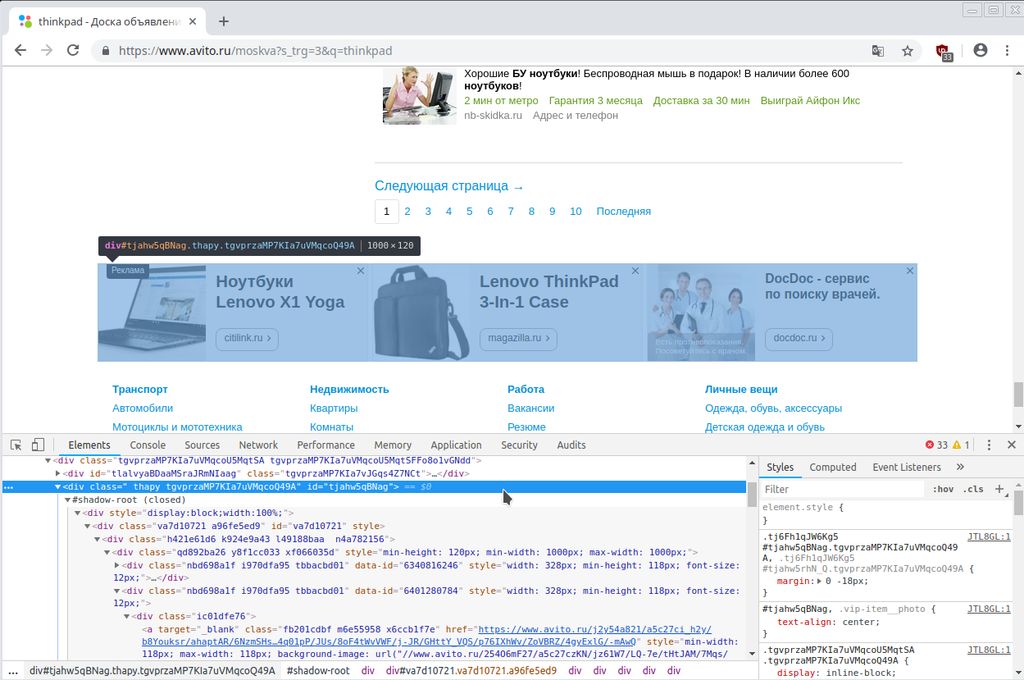1024x680 pixels.
Task: Open the docdoc.ru ad button
Action: pyautogui.click(x=799, y=338)
